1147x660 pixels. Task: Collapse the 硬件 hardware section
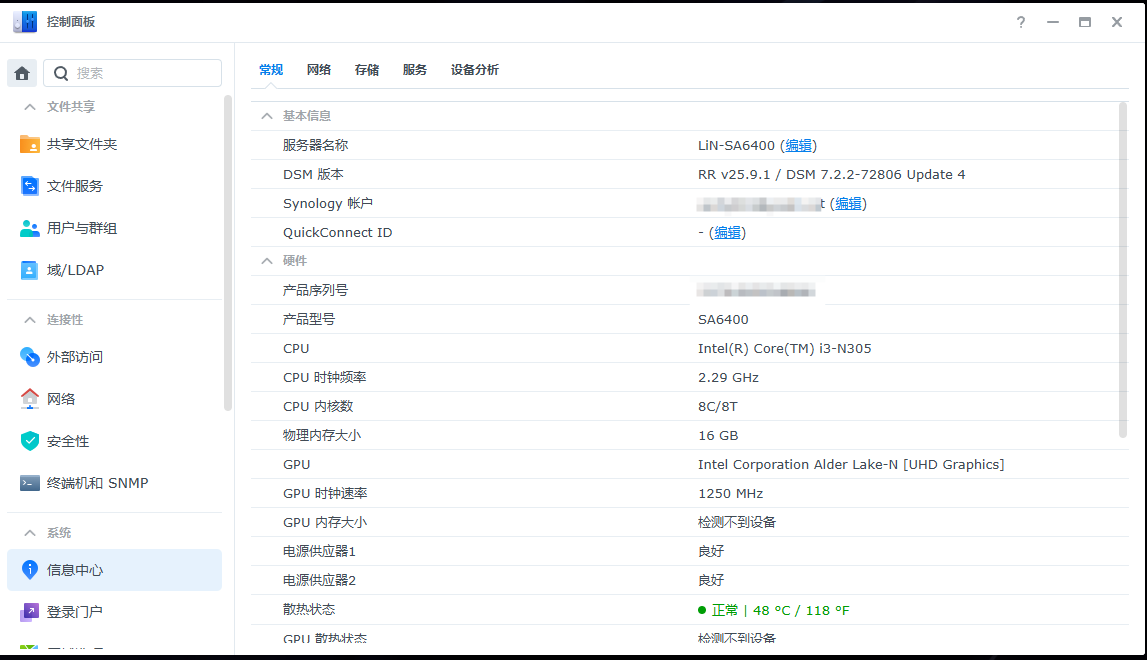point(267,261)
